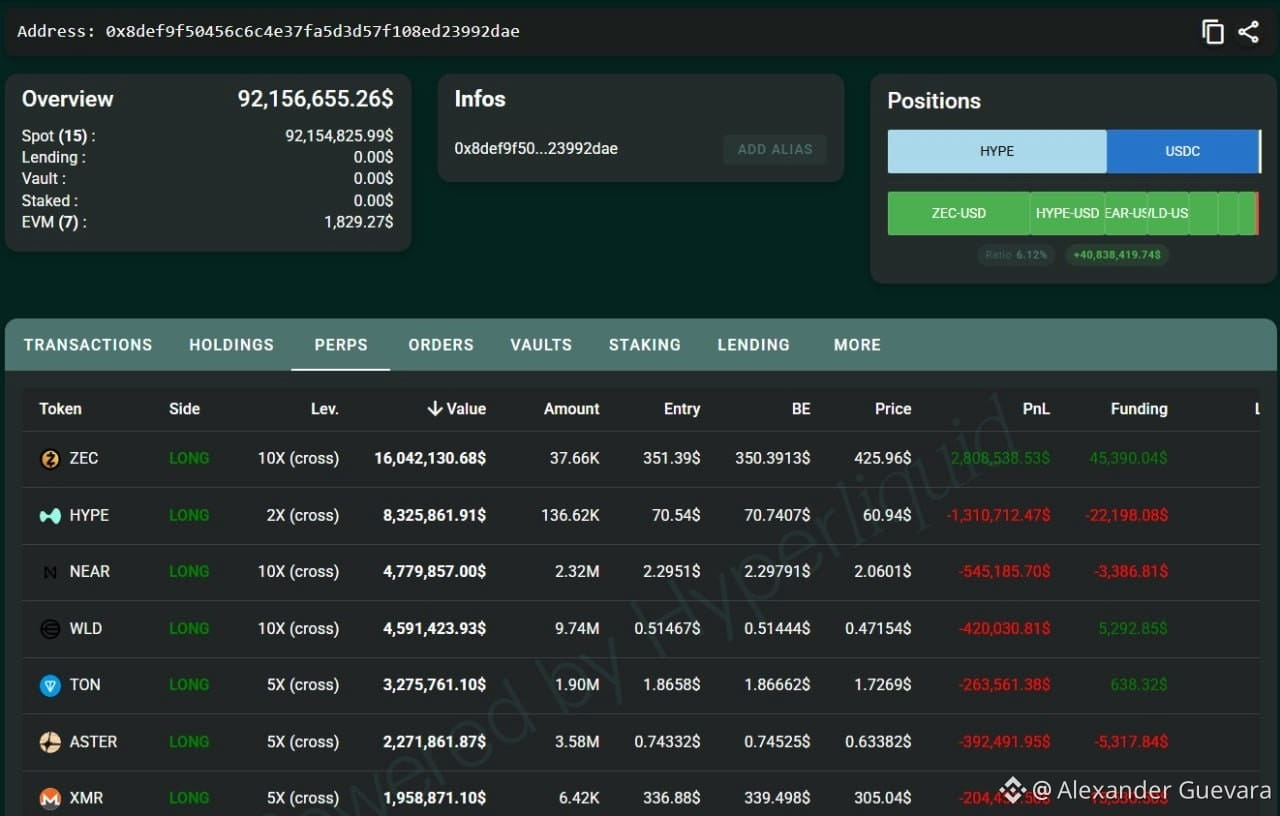Copy the wallet address with the copy icon
1280x816 pixels.
(1213, 32)
